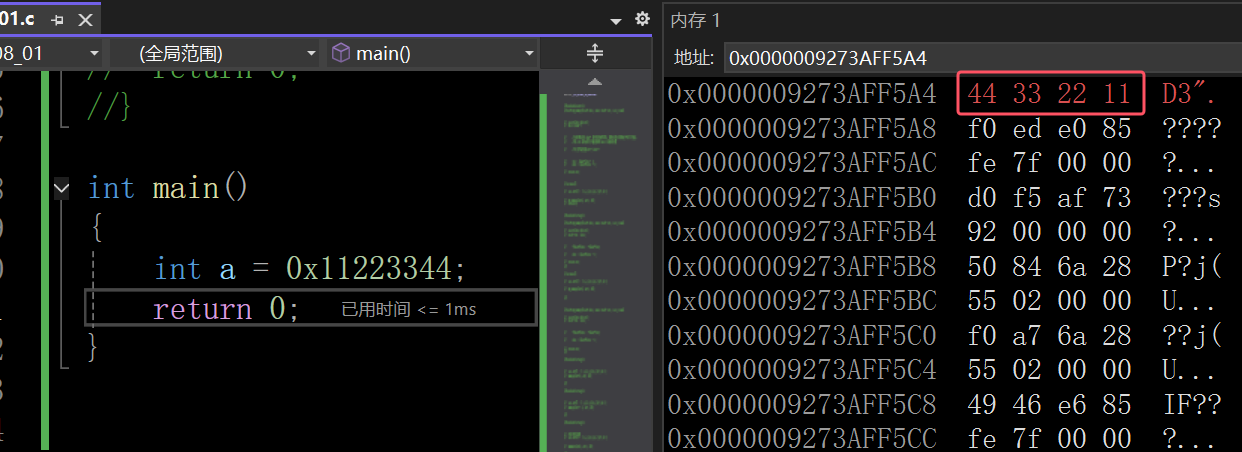Click the hex bytes f0 ed e0 85
Image resolution: width=1242 pixels, height=452 pixels.
pos(1049,129)
